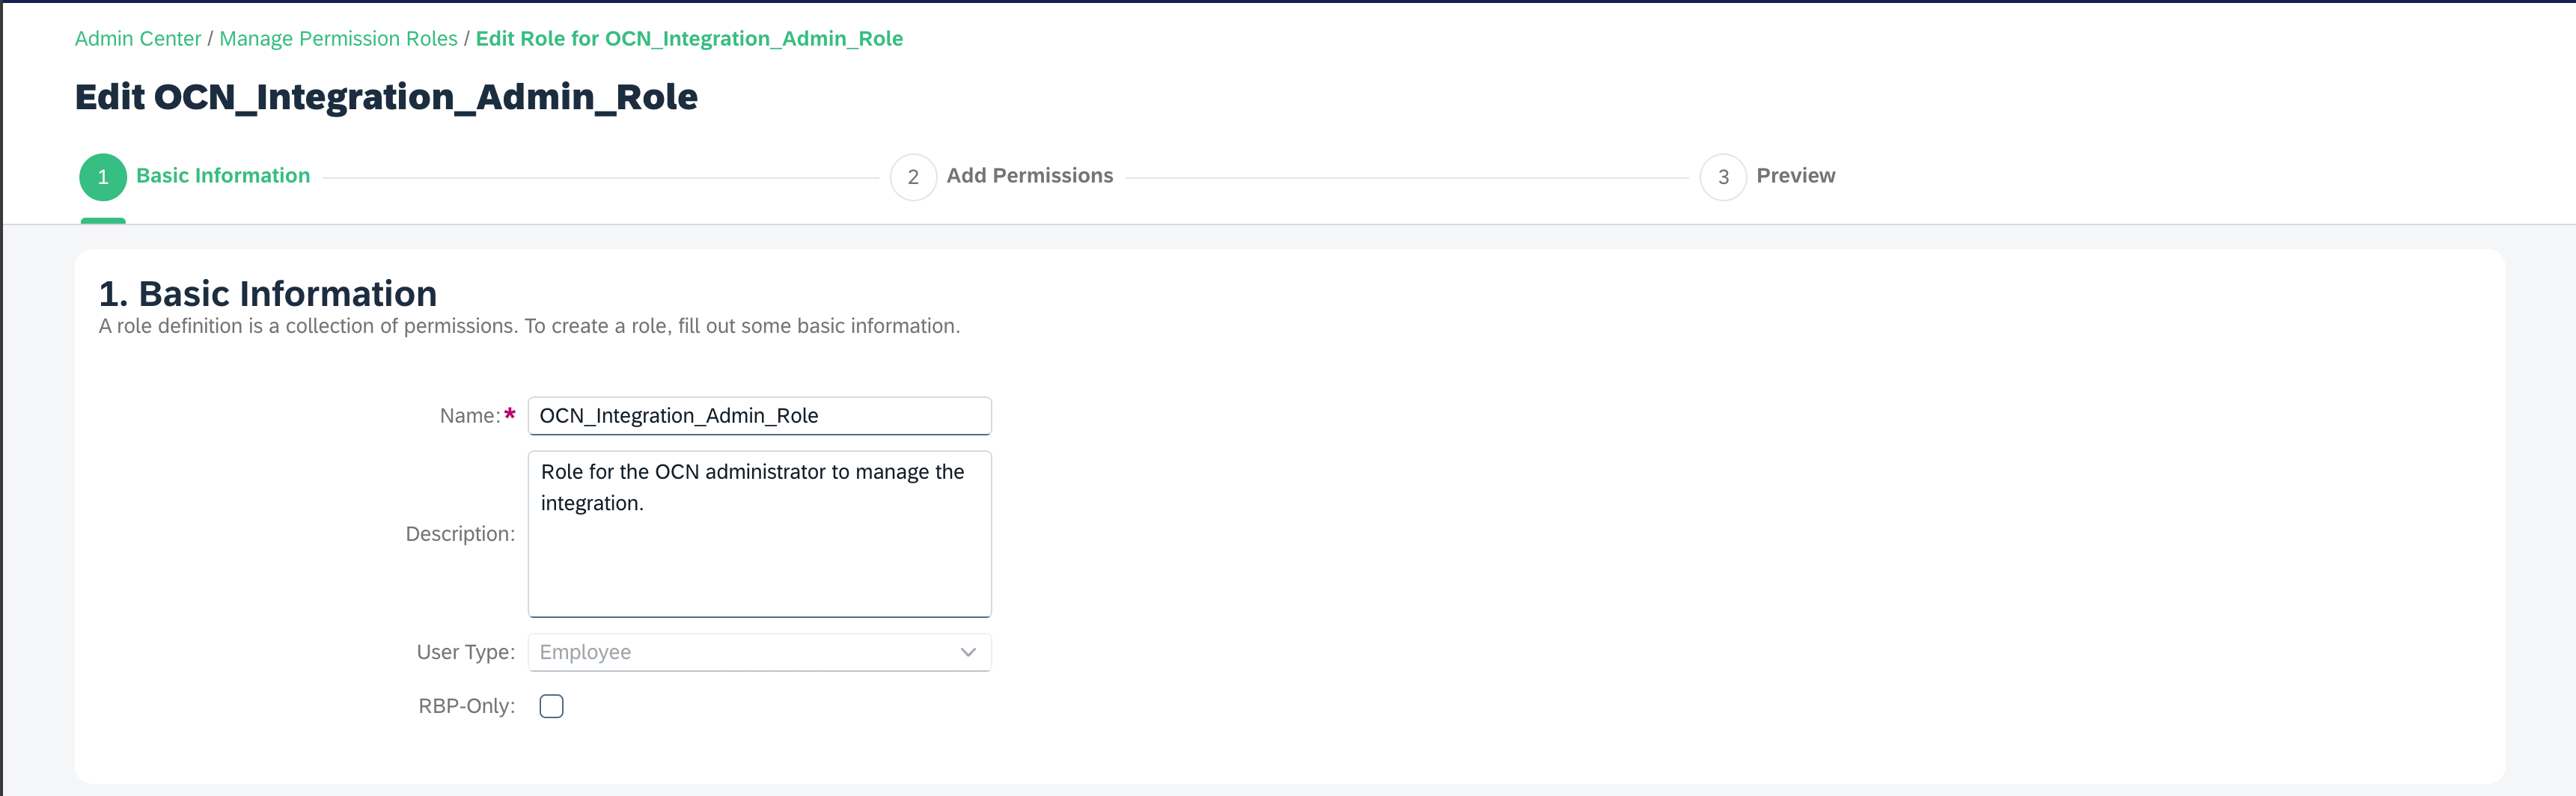The height and width of the screenshot is (796, 2576).
Task: Click the "1. Basic Information" section heading
Action: 268,294
